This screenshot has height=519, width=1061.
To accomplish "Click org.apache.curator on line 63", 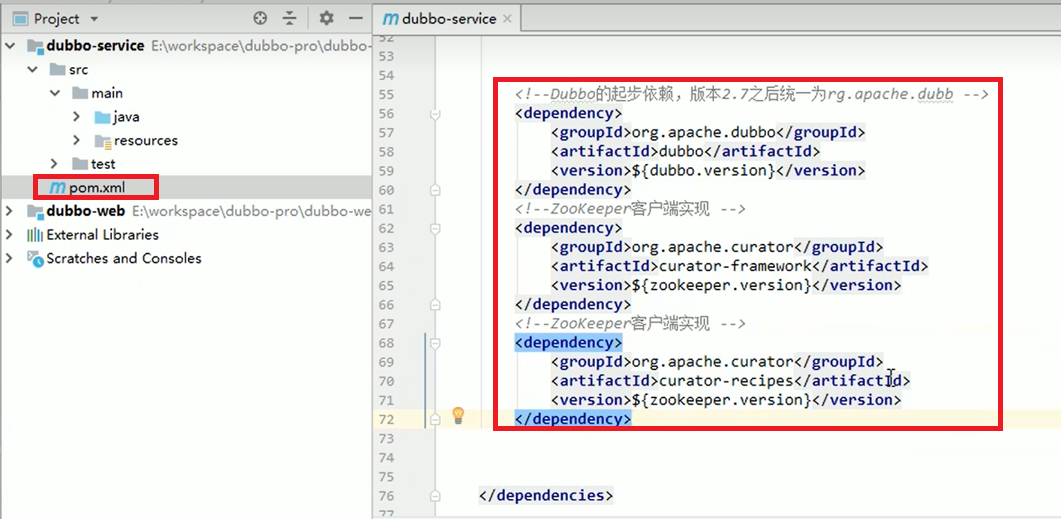I will (x=712, y=247).
